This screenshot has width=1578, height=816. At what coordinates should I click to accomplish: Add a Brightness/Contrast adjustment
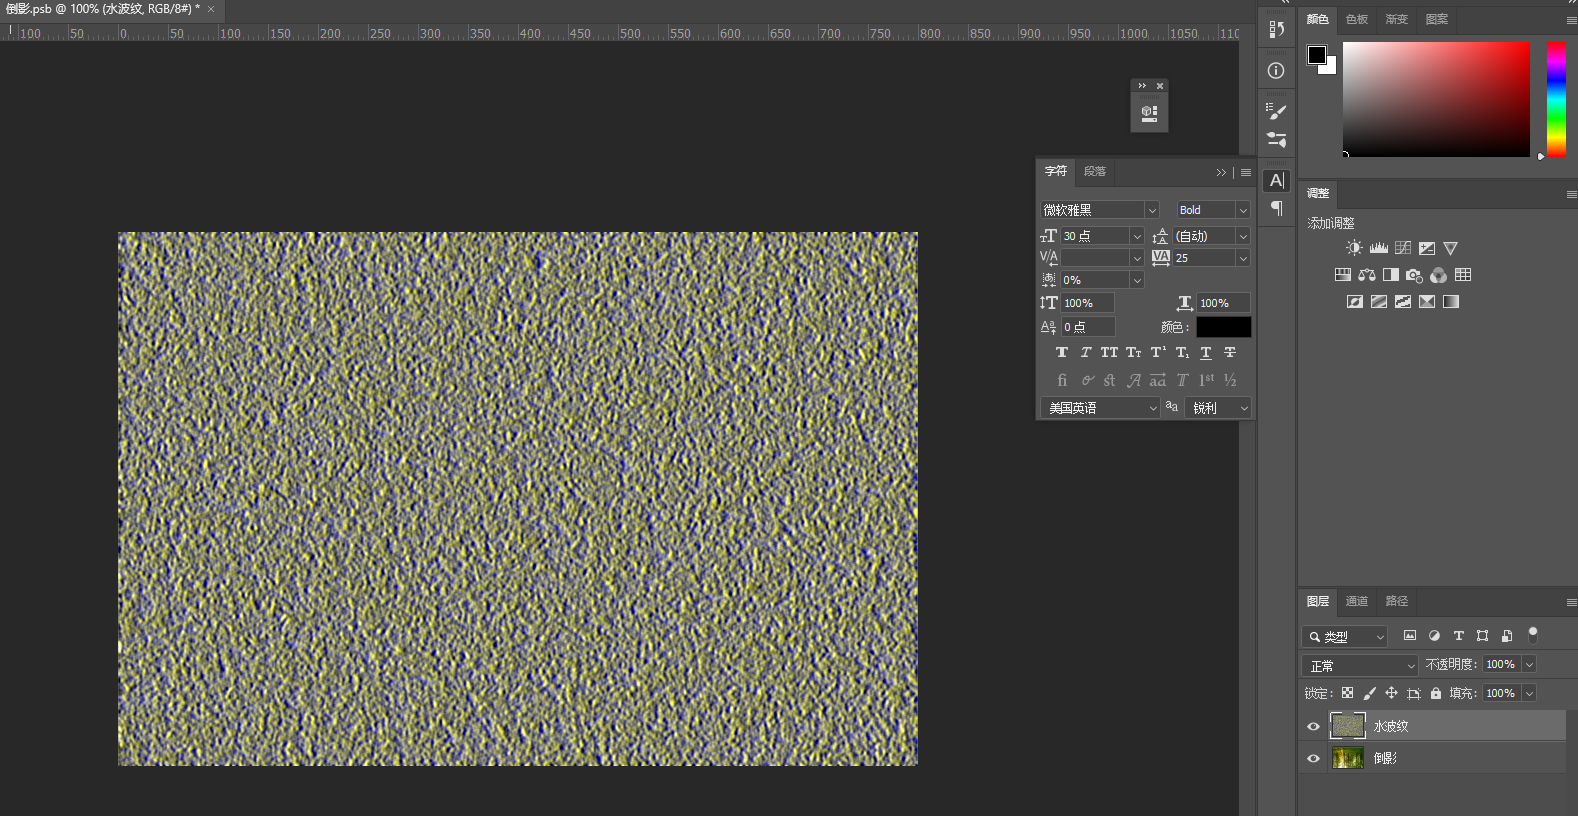pos(1354,248)
